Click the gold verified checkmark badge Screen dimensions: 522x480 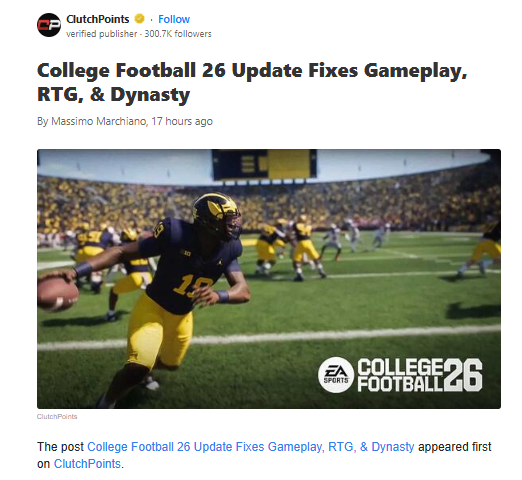click(x=139, y=19)
